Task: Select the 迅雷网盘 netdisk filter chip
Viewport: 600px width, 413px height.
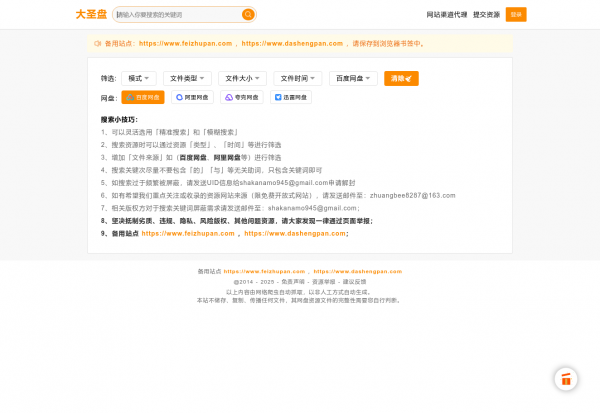Action: (291, 98)
